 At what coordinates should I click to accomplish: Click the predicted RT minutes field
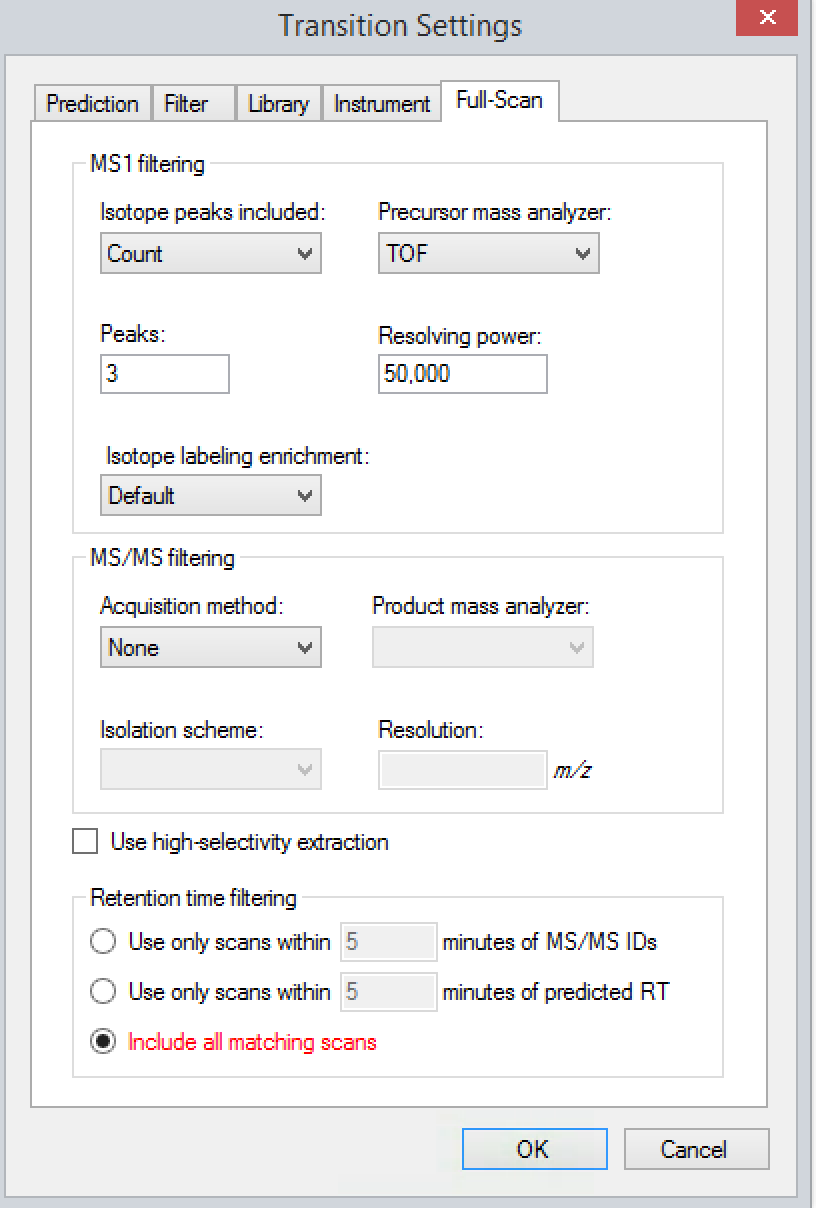pyautogui.click(x=389, y=992)
